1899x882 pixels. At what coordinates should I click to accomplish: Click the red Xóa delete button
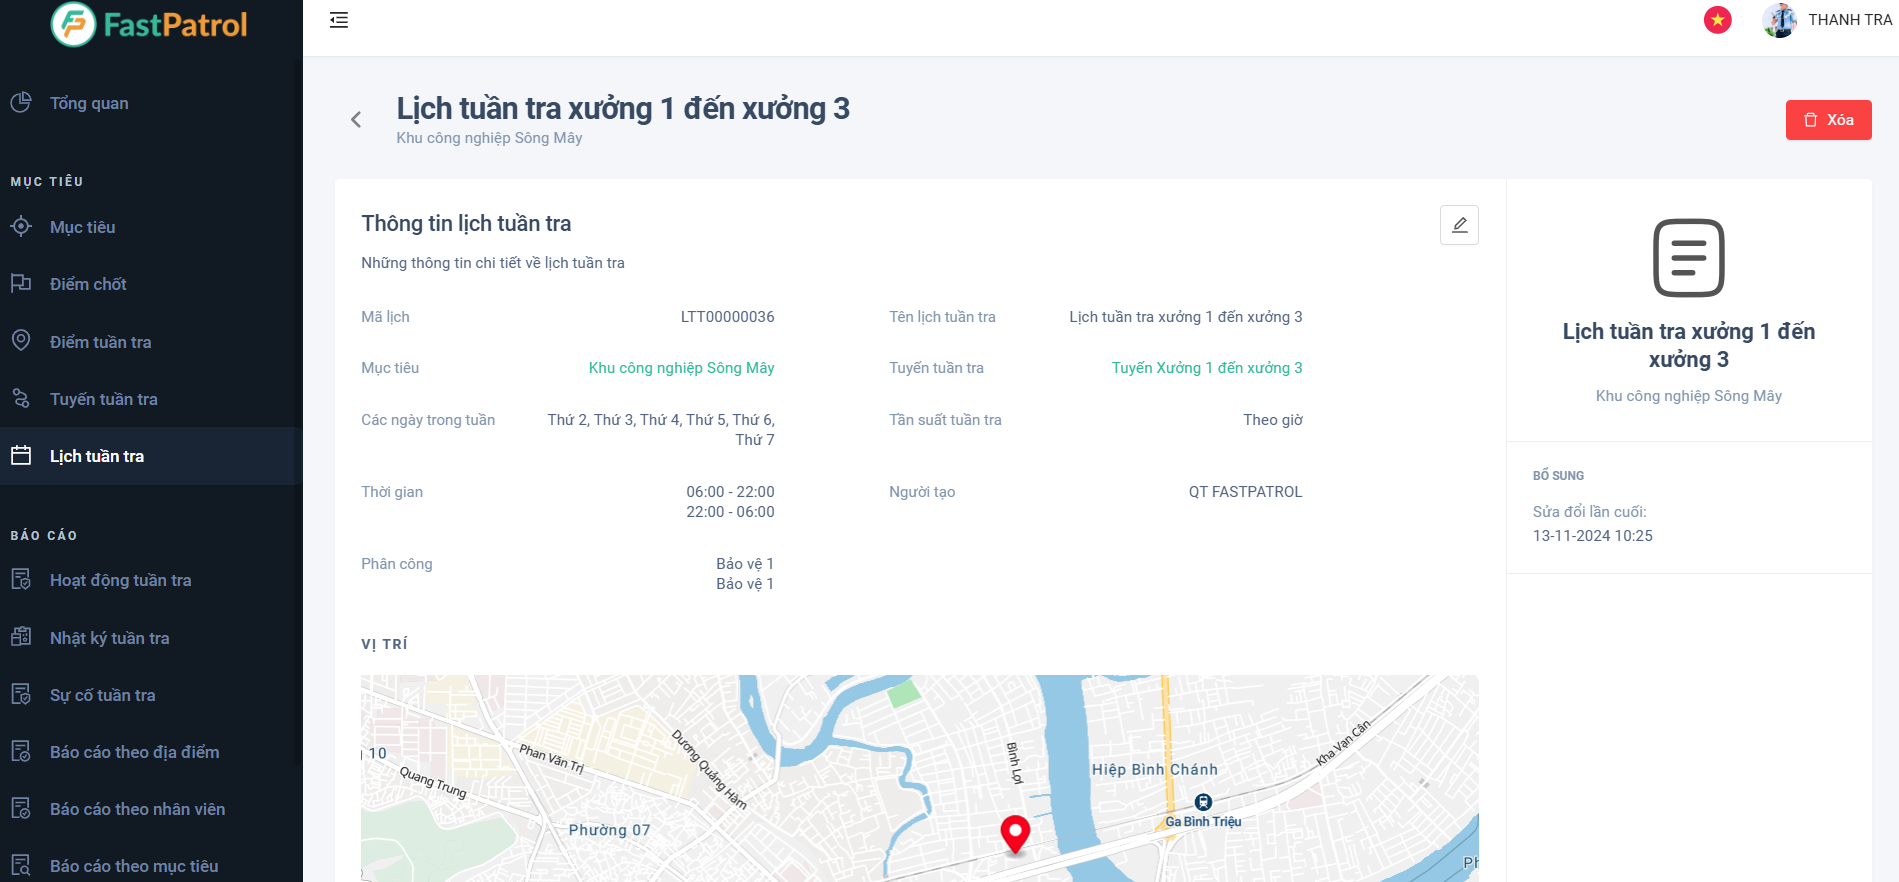[1828, 120]
